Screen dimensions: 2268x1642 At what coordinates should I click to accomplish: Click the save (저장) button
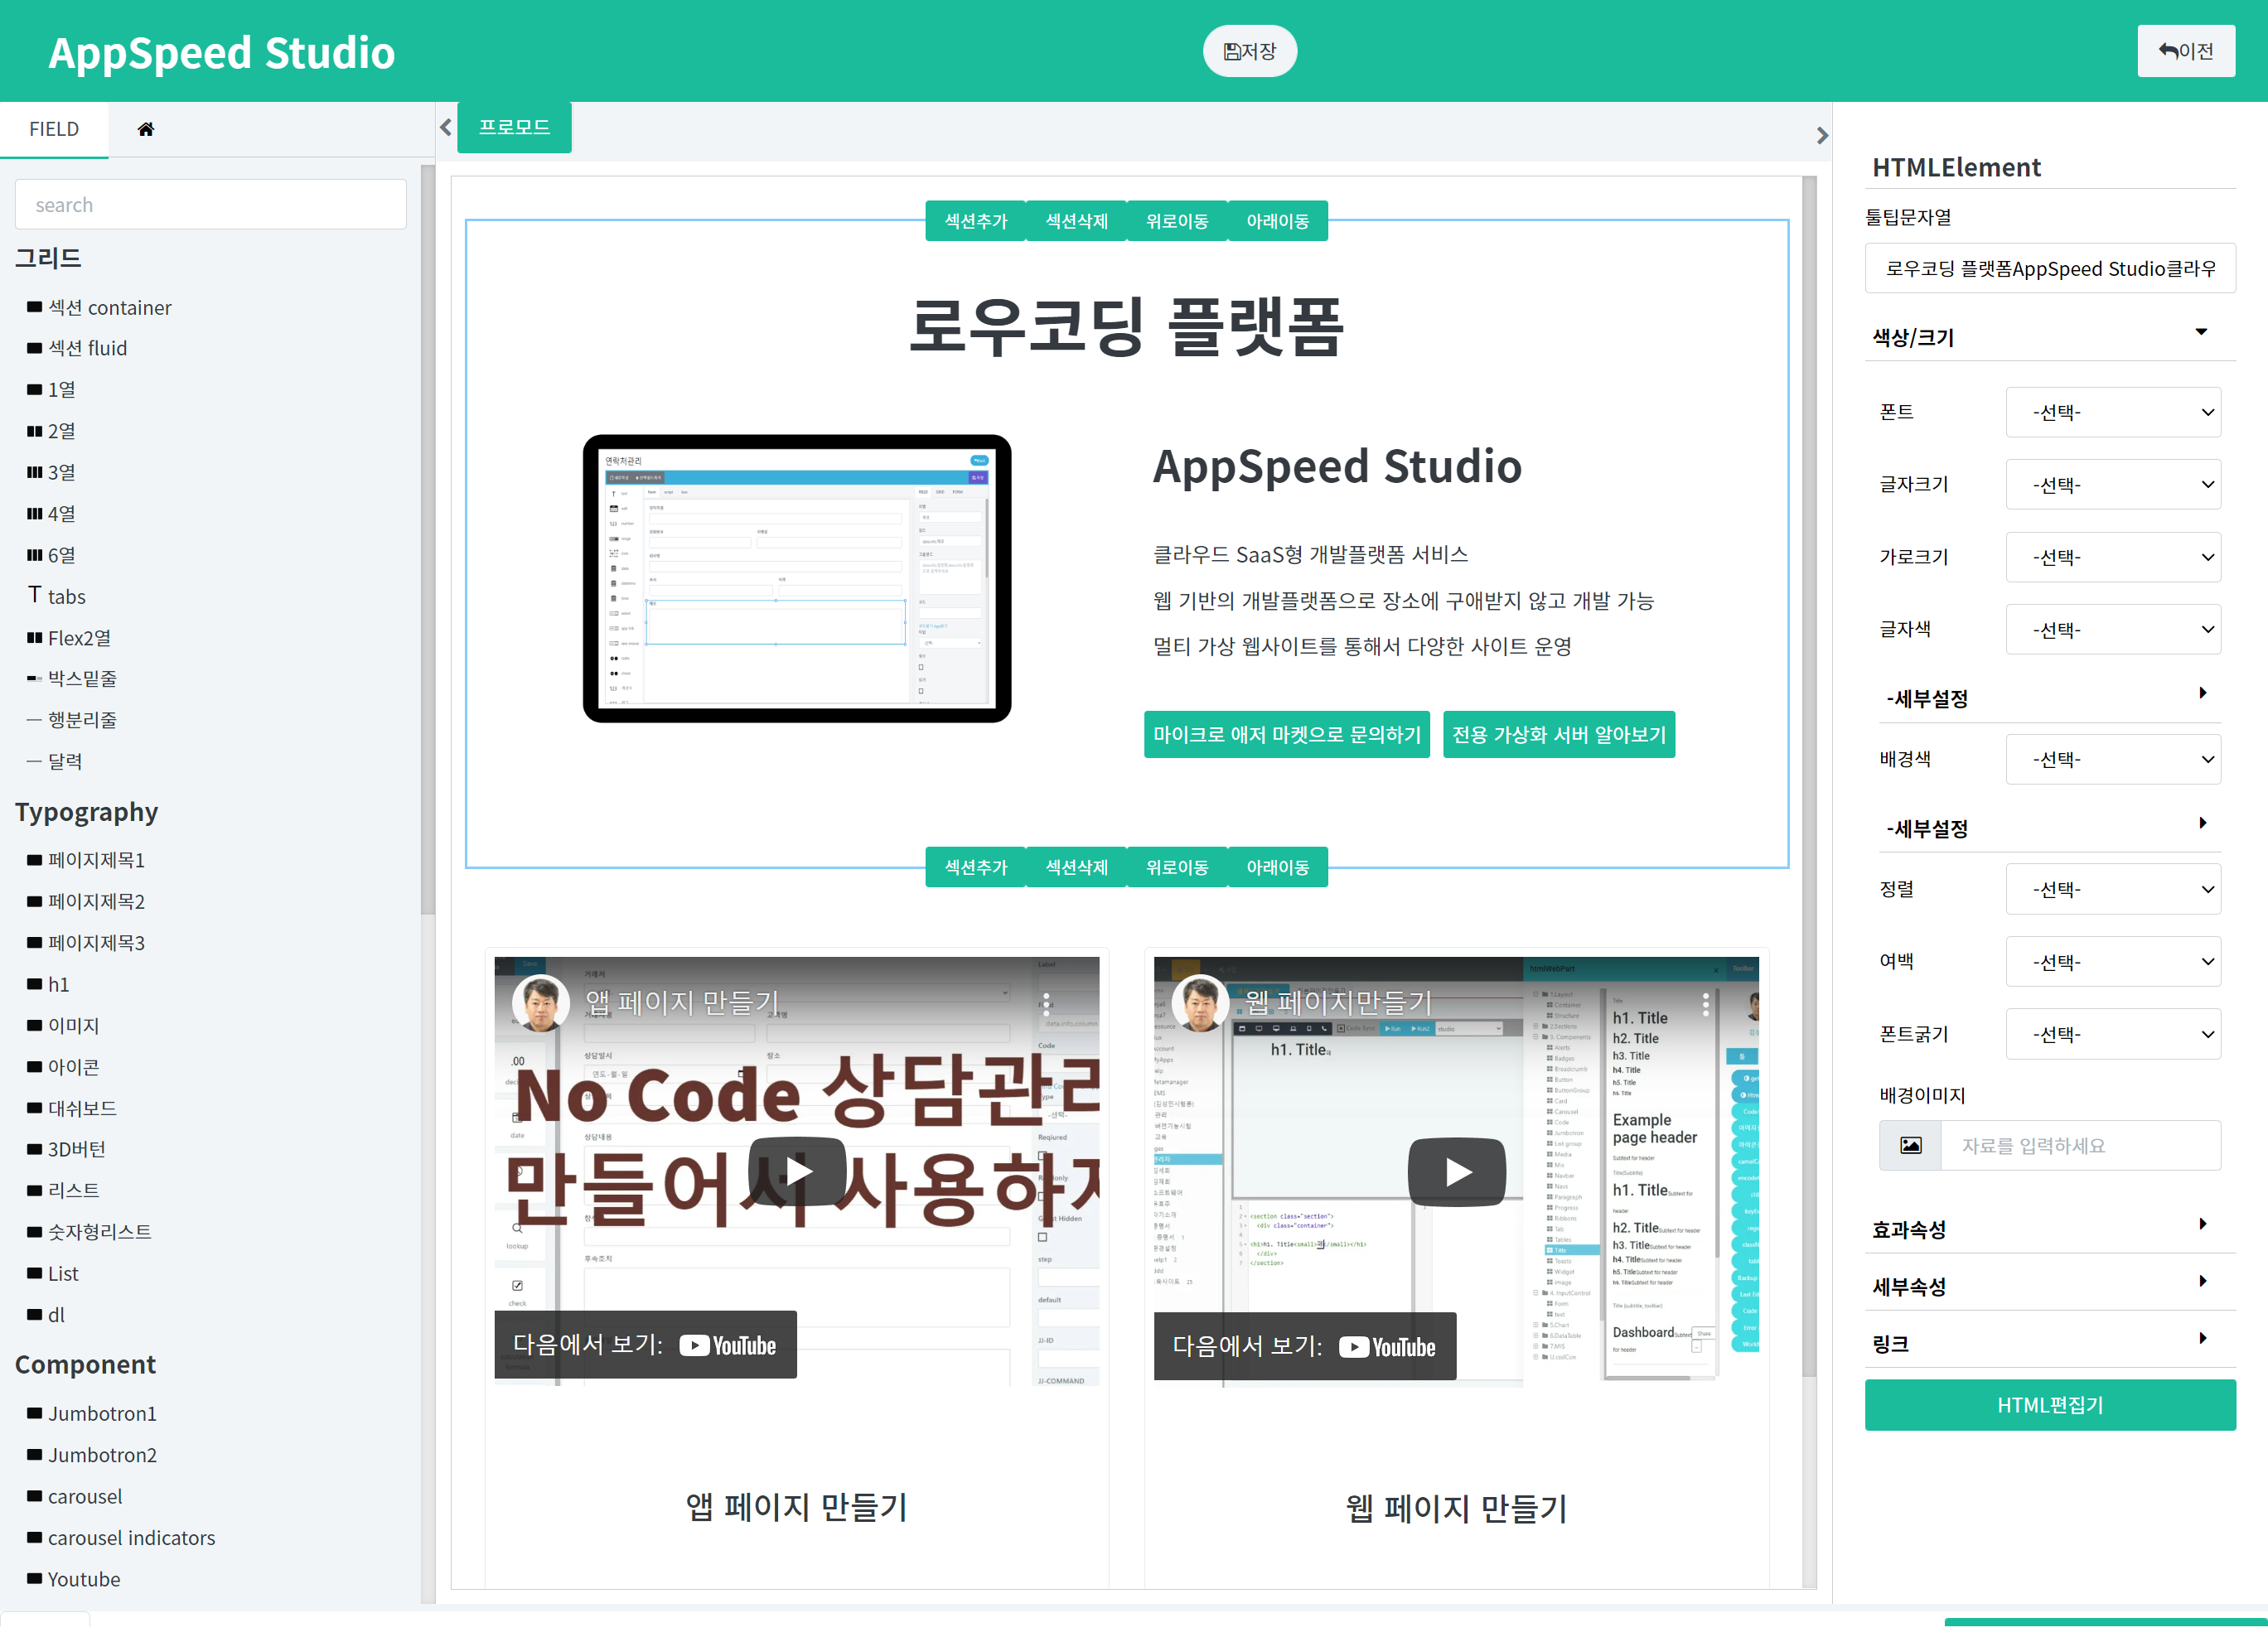click(1250, 51)
